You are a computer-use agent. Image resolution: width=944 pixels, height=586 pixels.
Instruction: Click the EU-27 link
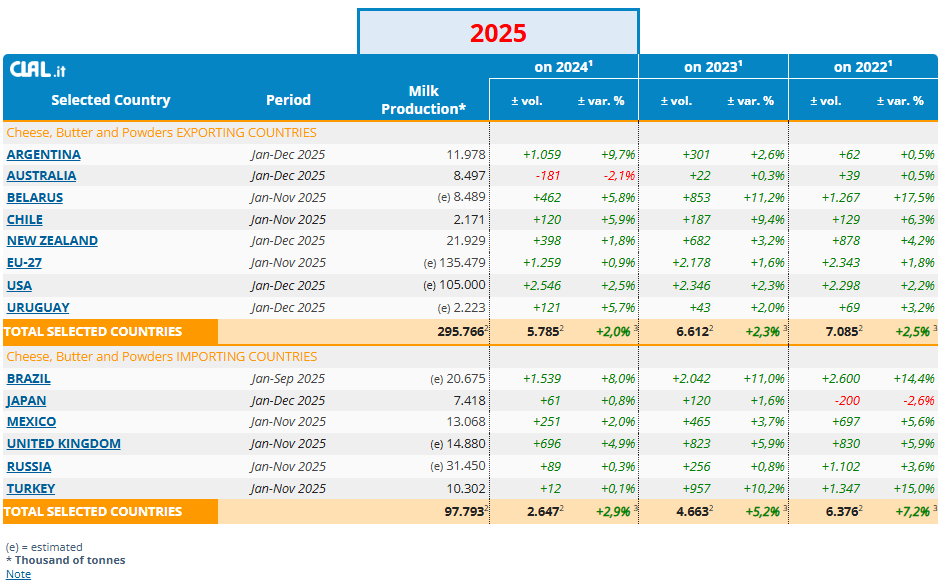[24, 263]
